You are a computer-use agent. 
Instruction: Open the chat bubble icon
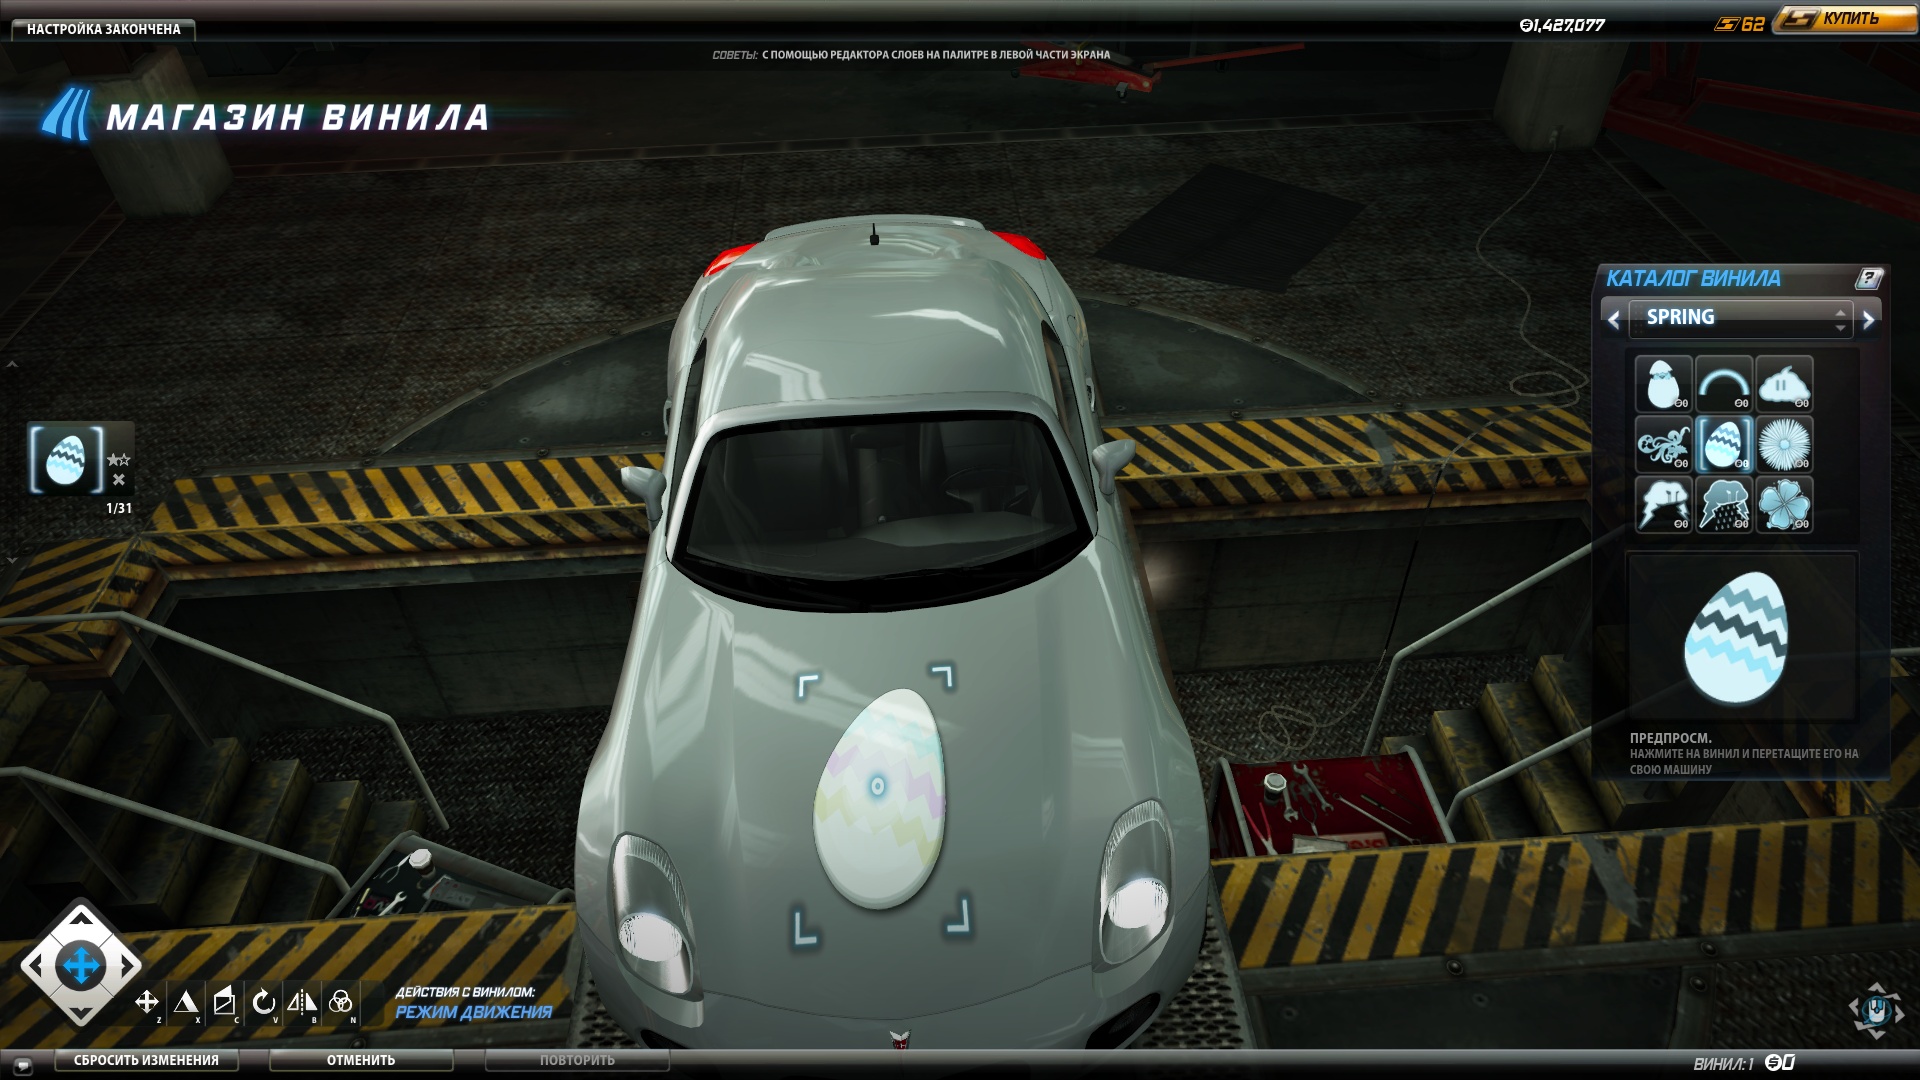pos(23,1066)
